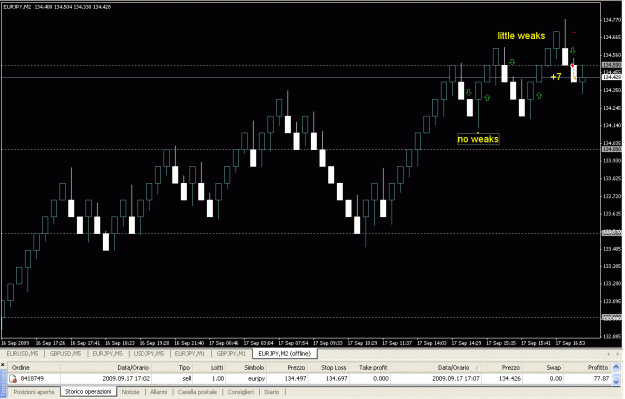Click the terminal scrollbar up arrow

click(x=617, y=368)
